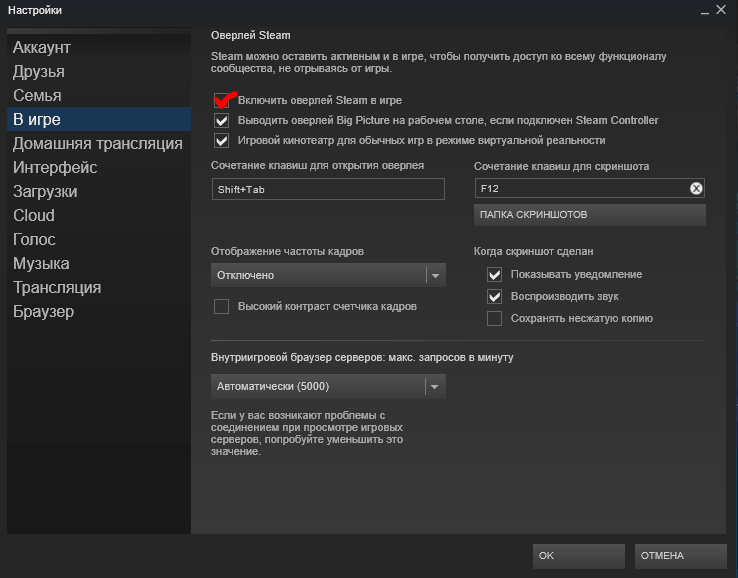
Task: Click the Shift+Tab overlay hotkey field
Action: click(x=328, y=189)
